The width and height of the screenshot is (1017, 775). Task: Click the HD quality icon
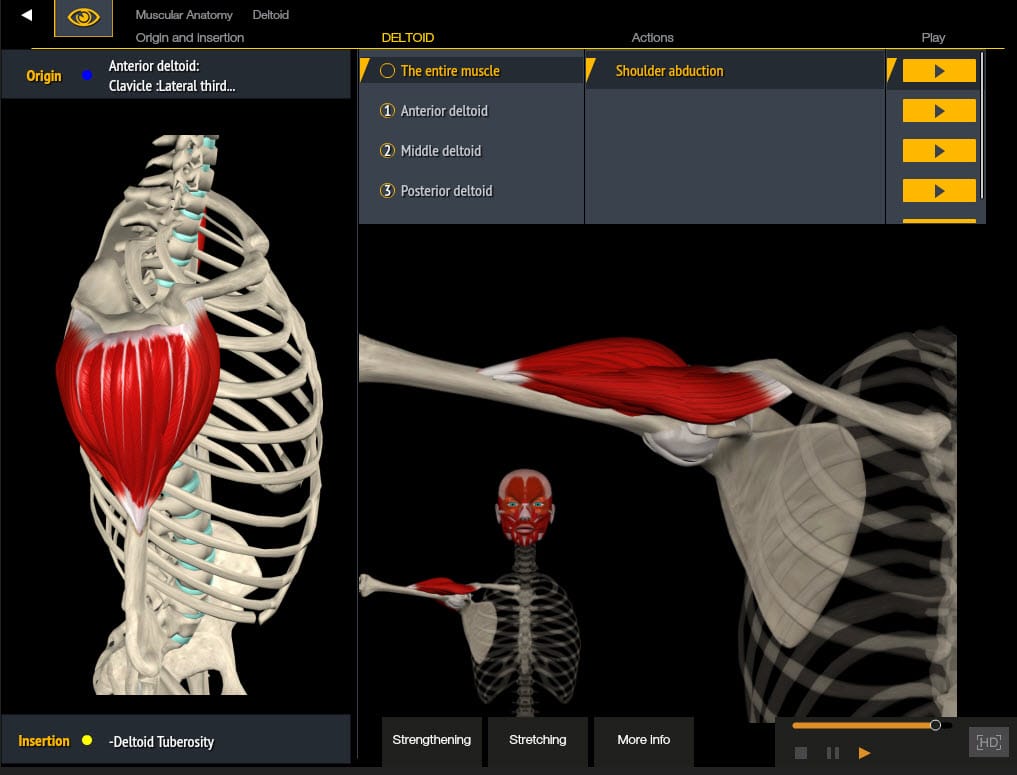(987, 742)
